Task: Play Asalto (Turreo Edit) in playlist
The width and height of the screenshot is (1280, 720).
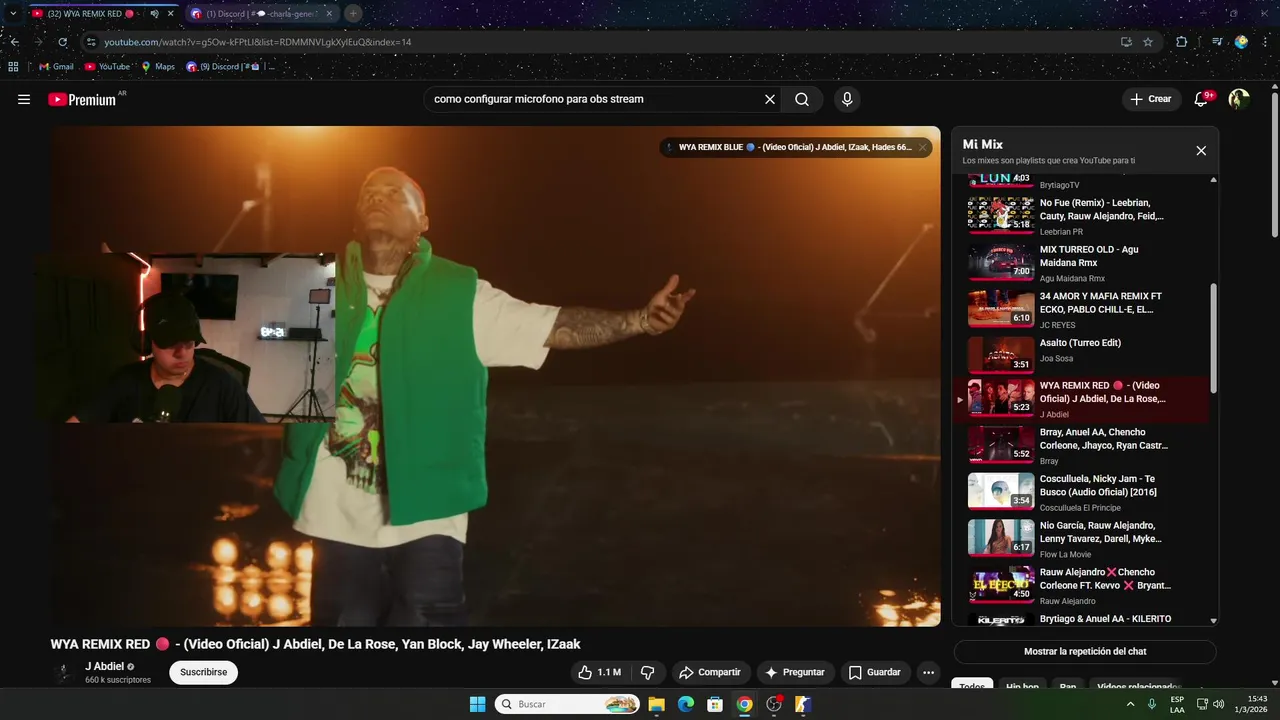Action: pyautogui.click(x=1085, y=355)
